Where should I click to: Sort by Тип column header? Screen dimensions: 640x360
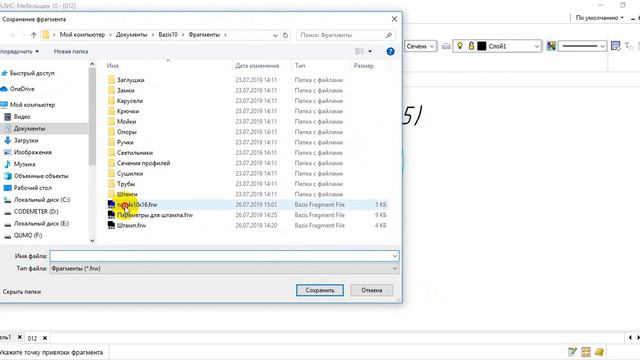300,65
